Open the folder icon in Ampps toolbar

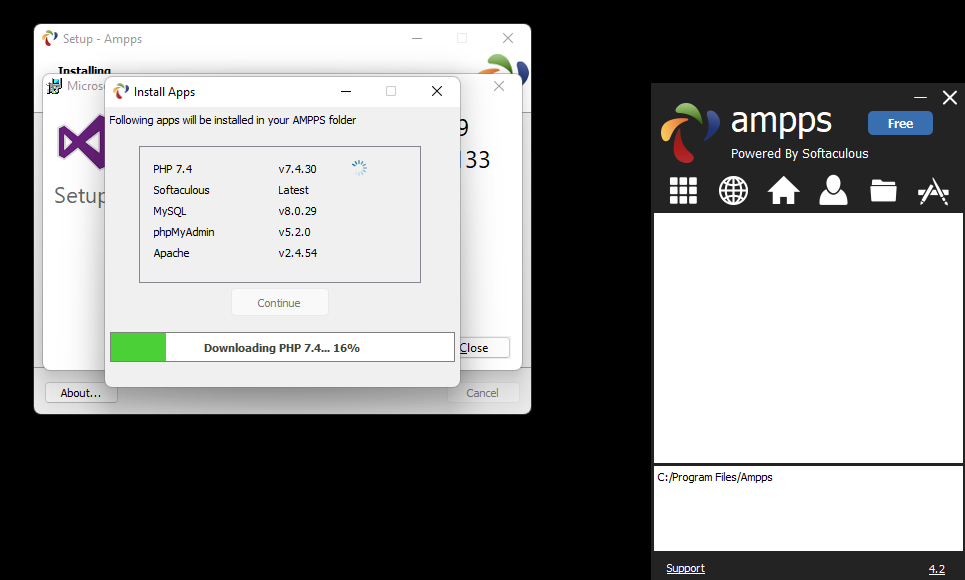point(883,190)
